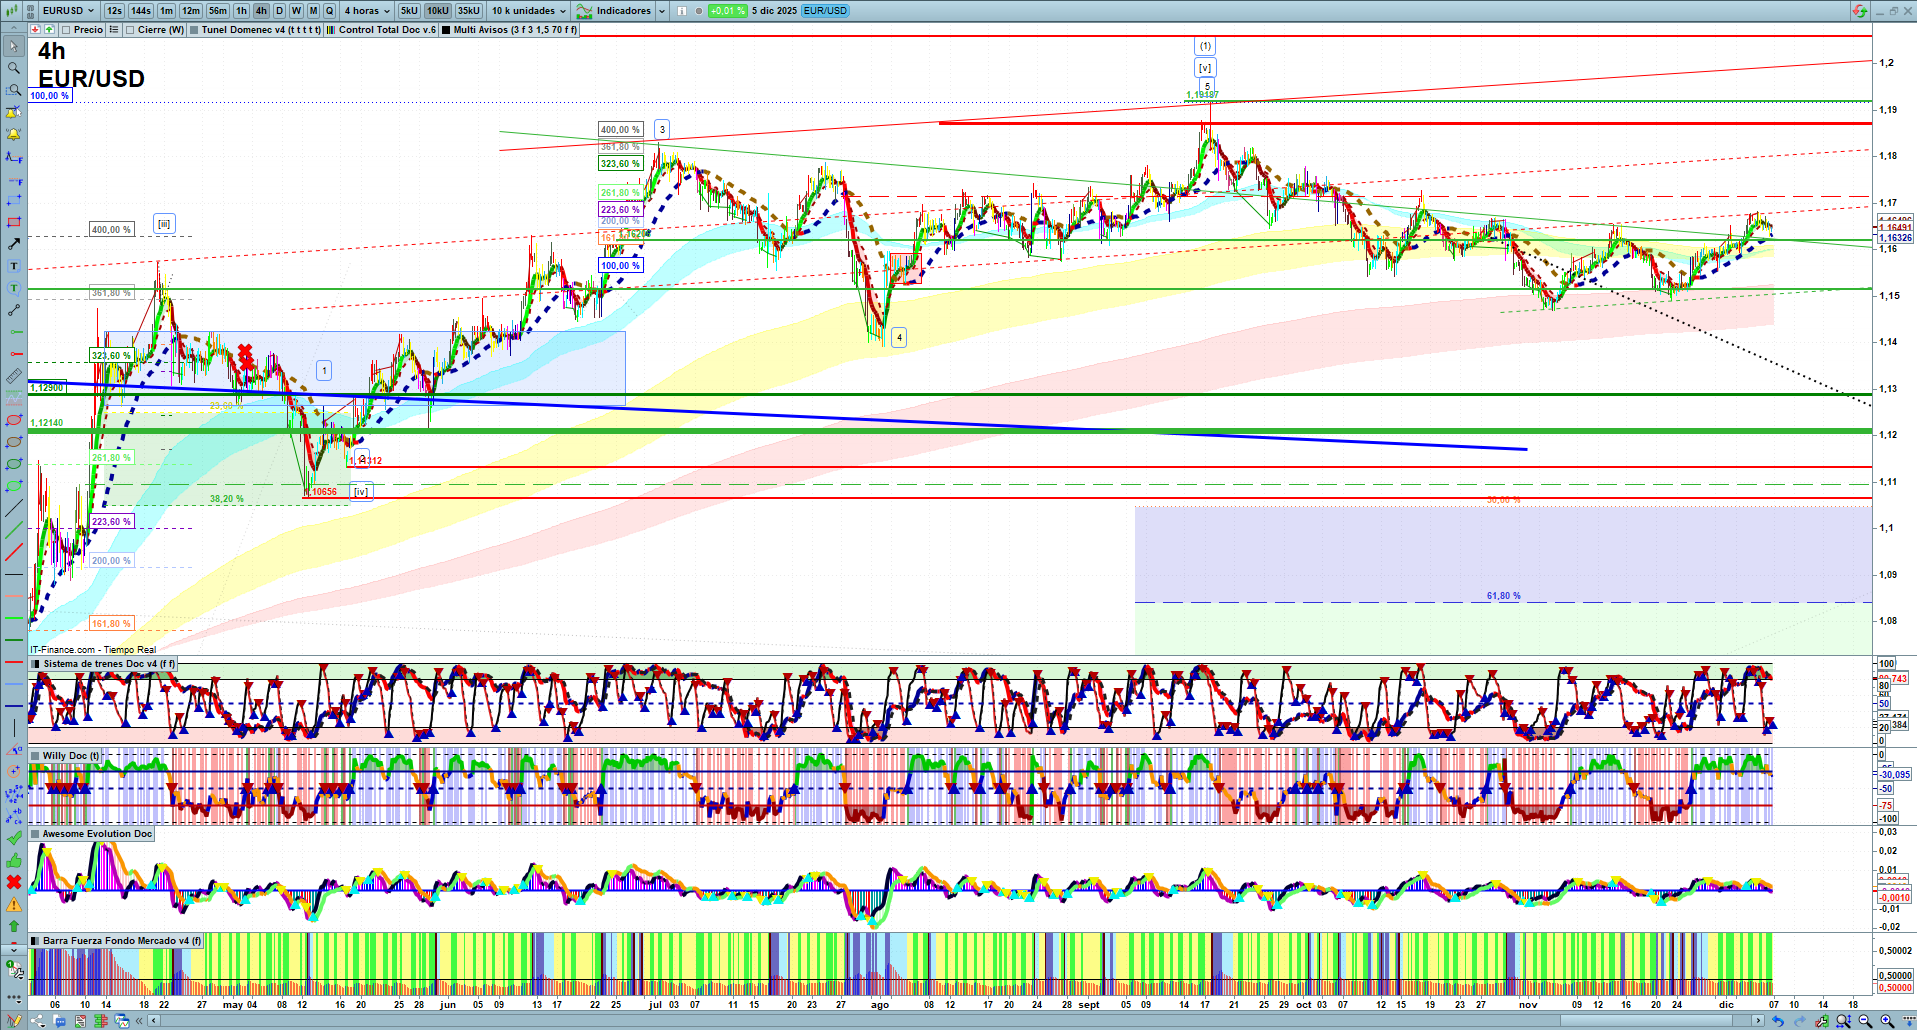1917x1030 pixels.
Task: Select the black arrow drawing tool
Action: tap(14, 244)
